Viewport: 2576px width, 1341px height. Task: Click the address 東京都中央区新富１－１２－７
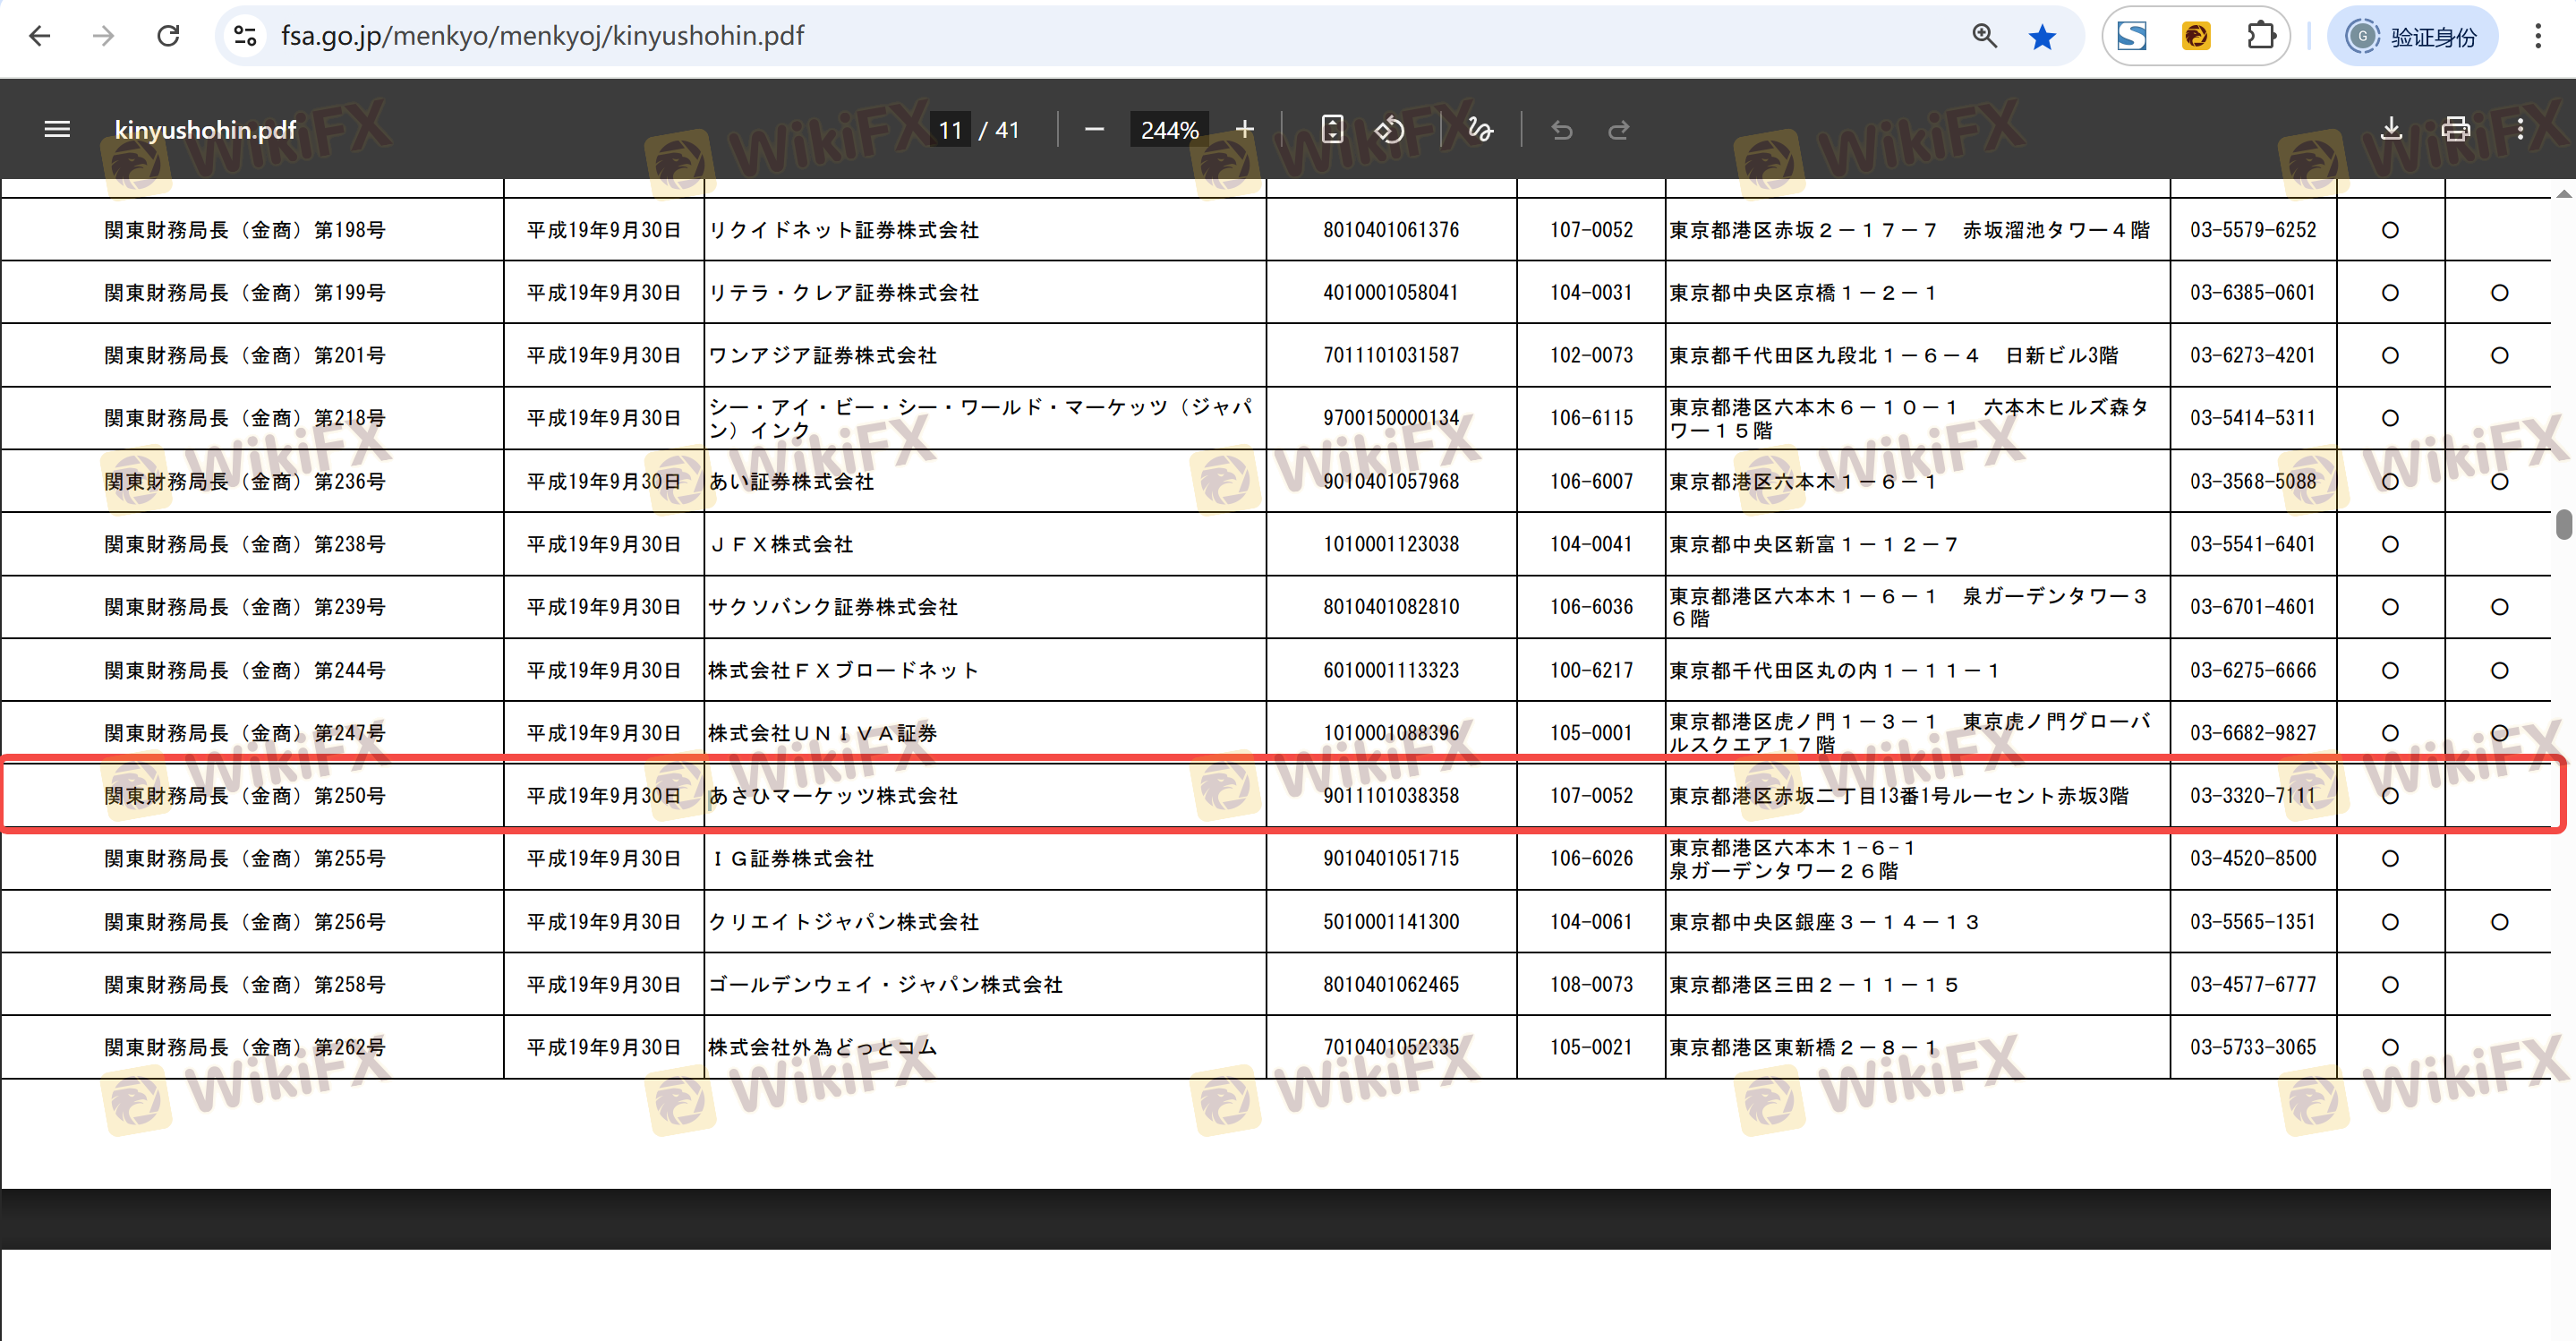pos(1814,545)
